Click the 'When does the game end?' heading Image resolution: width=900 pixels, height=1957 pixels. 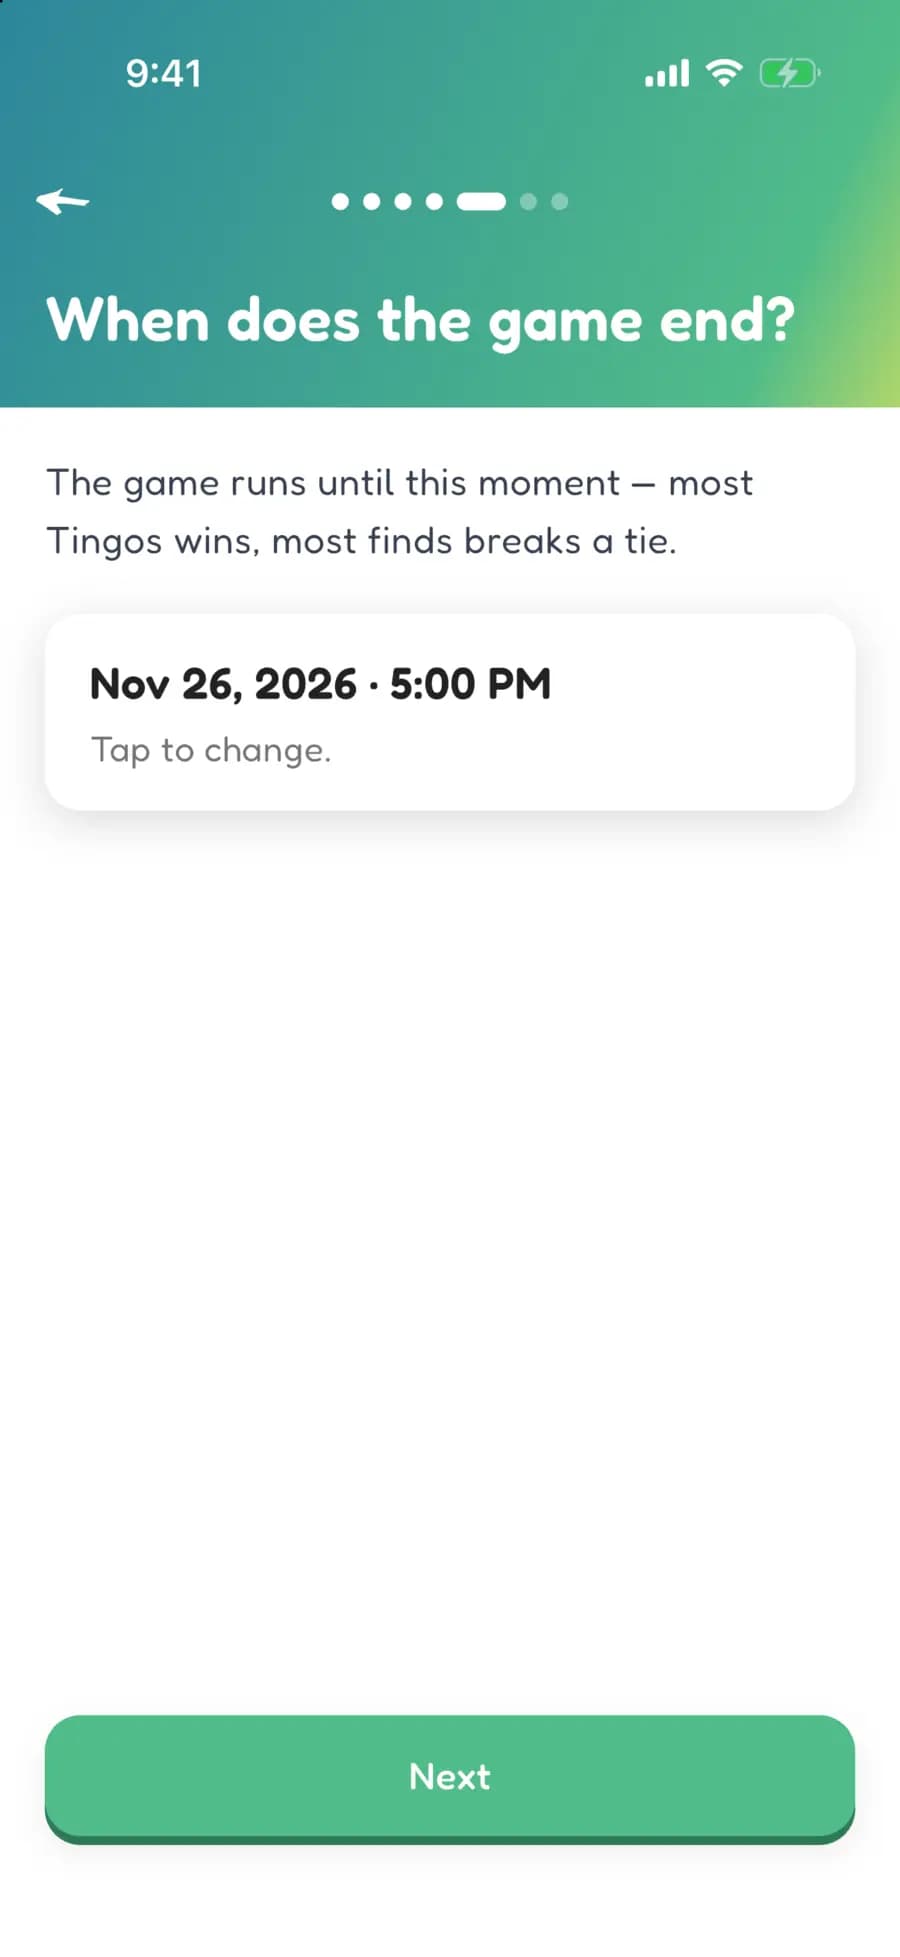pos(421,322)
